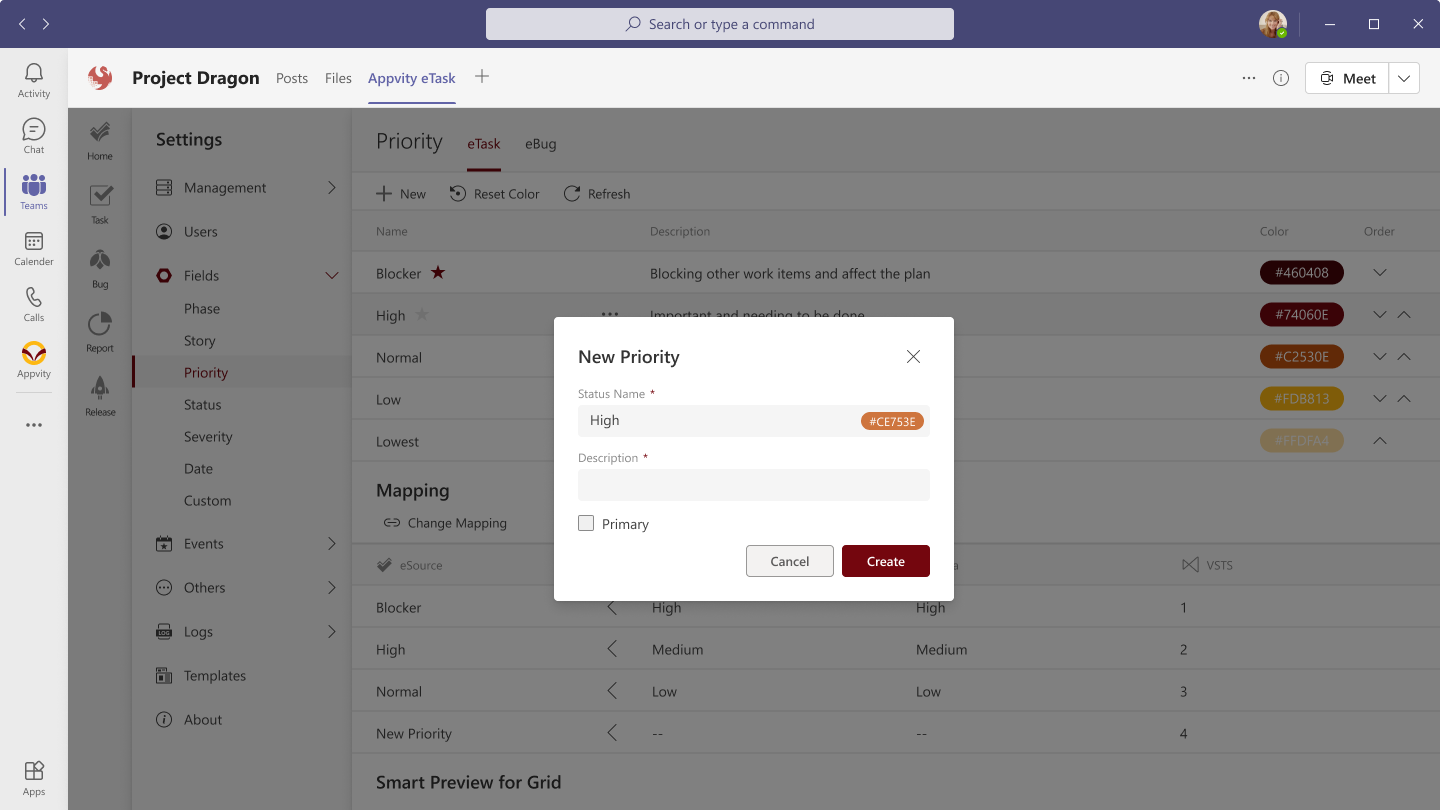Click inside the Description field

point(753,485)
